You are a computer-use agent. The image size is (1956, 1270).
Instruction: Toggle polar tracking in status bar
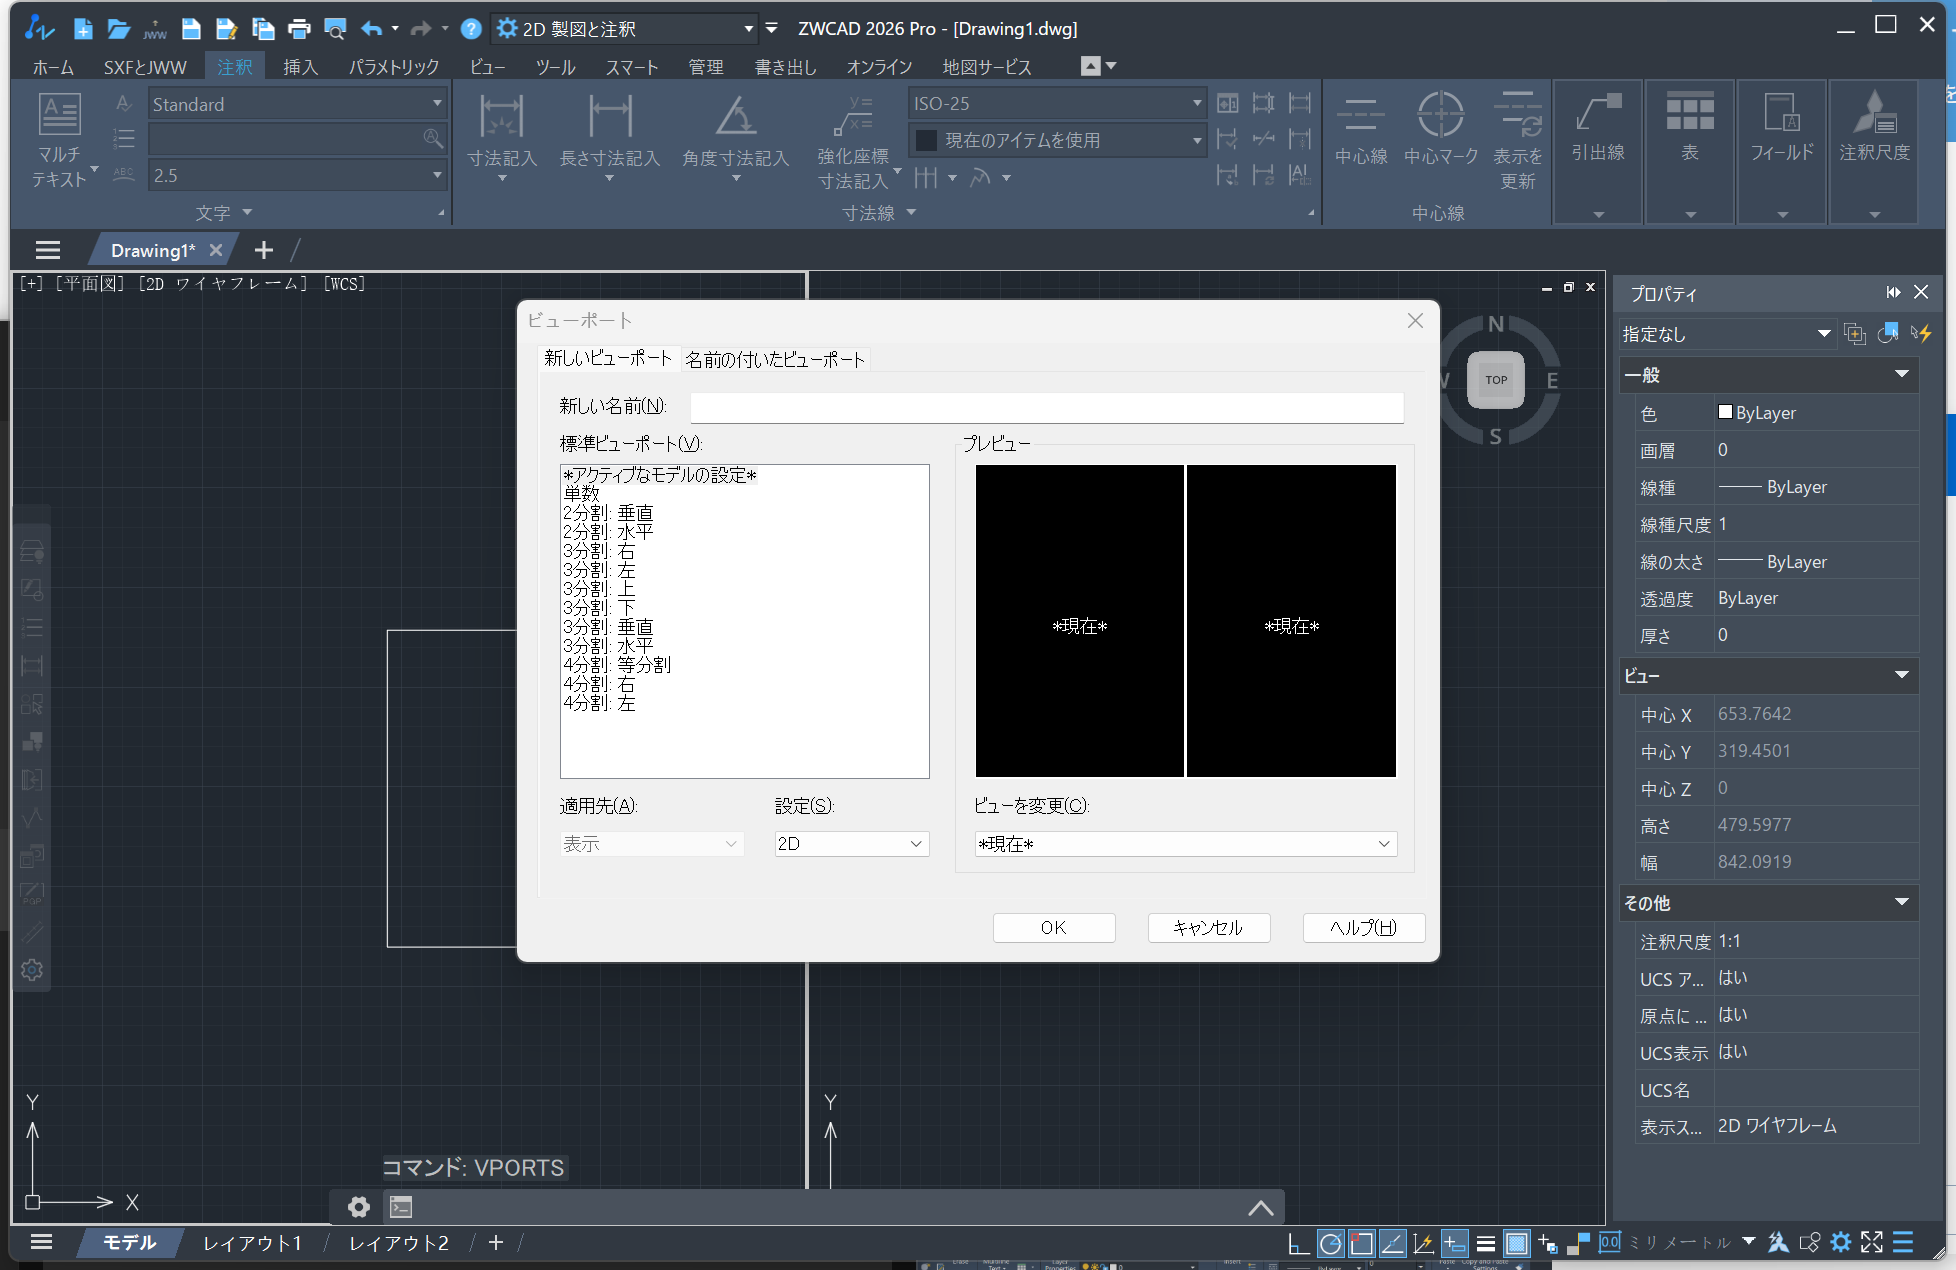coord(1330,1243)
